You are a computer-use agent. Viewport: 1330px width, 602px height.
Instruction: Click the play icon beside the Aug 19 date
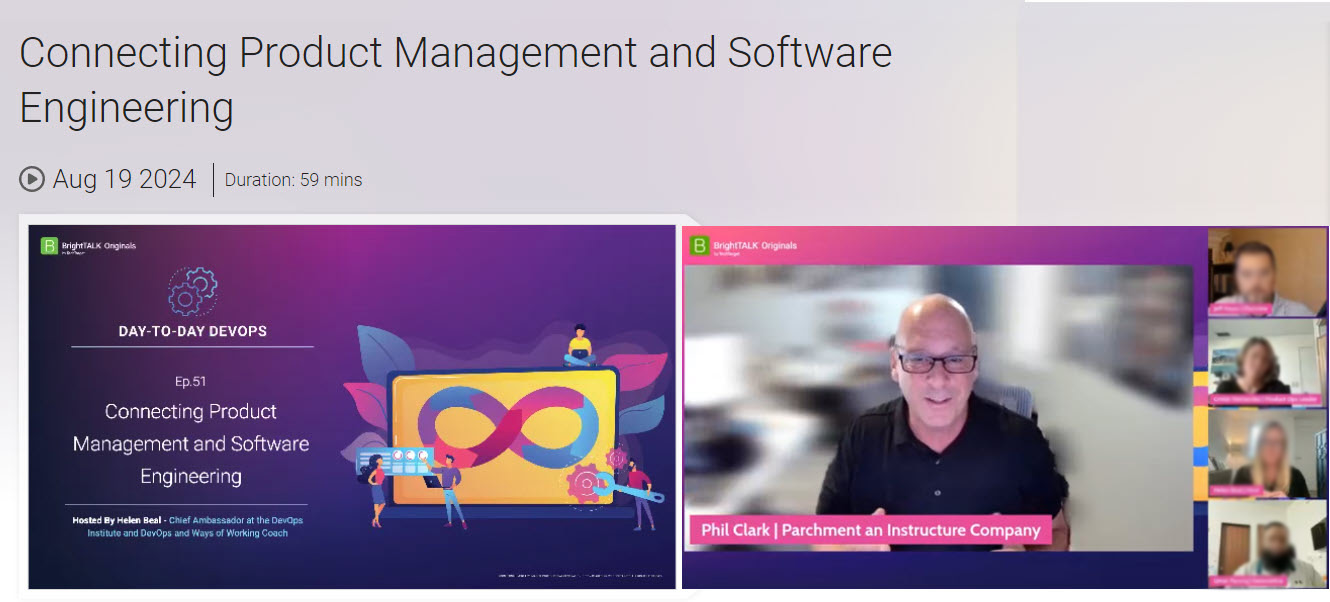(31, 178)
